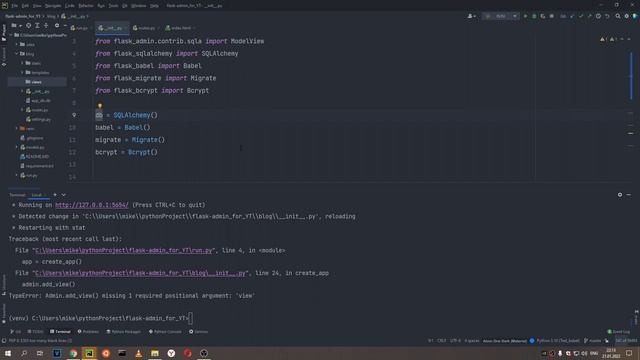Hide the Project tool window
The width and height of the screenshot is (640, 360).
coord(65,25)
